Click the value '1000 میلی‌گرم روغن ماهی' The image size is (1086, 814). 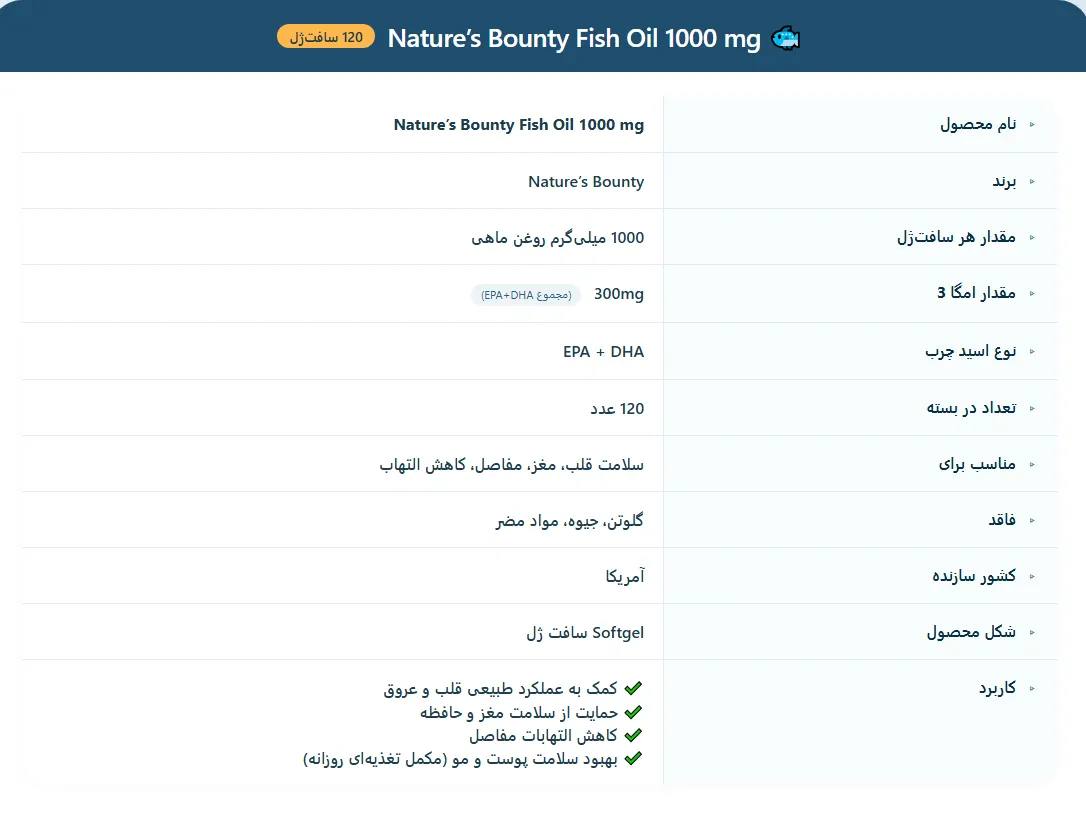tap(558, 238)
